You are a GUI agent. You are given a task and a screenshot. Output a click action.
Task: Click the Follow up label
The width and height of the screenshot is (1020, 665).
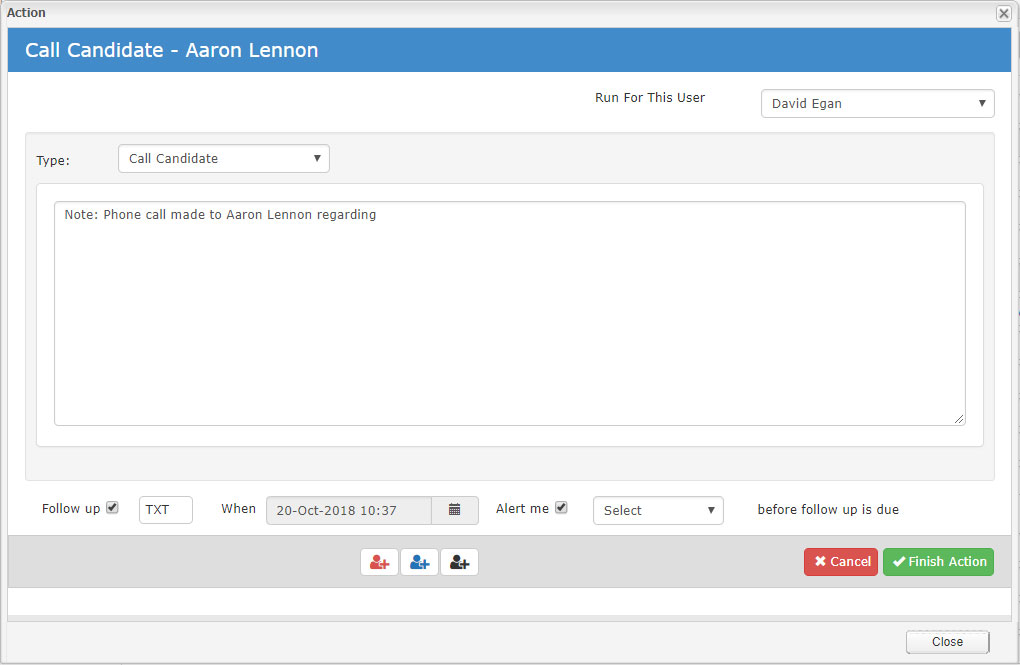71,509
